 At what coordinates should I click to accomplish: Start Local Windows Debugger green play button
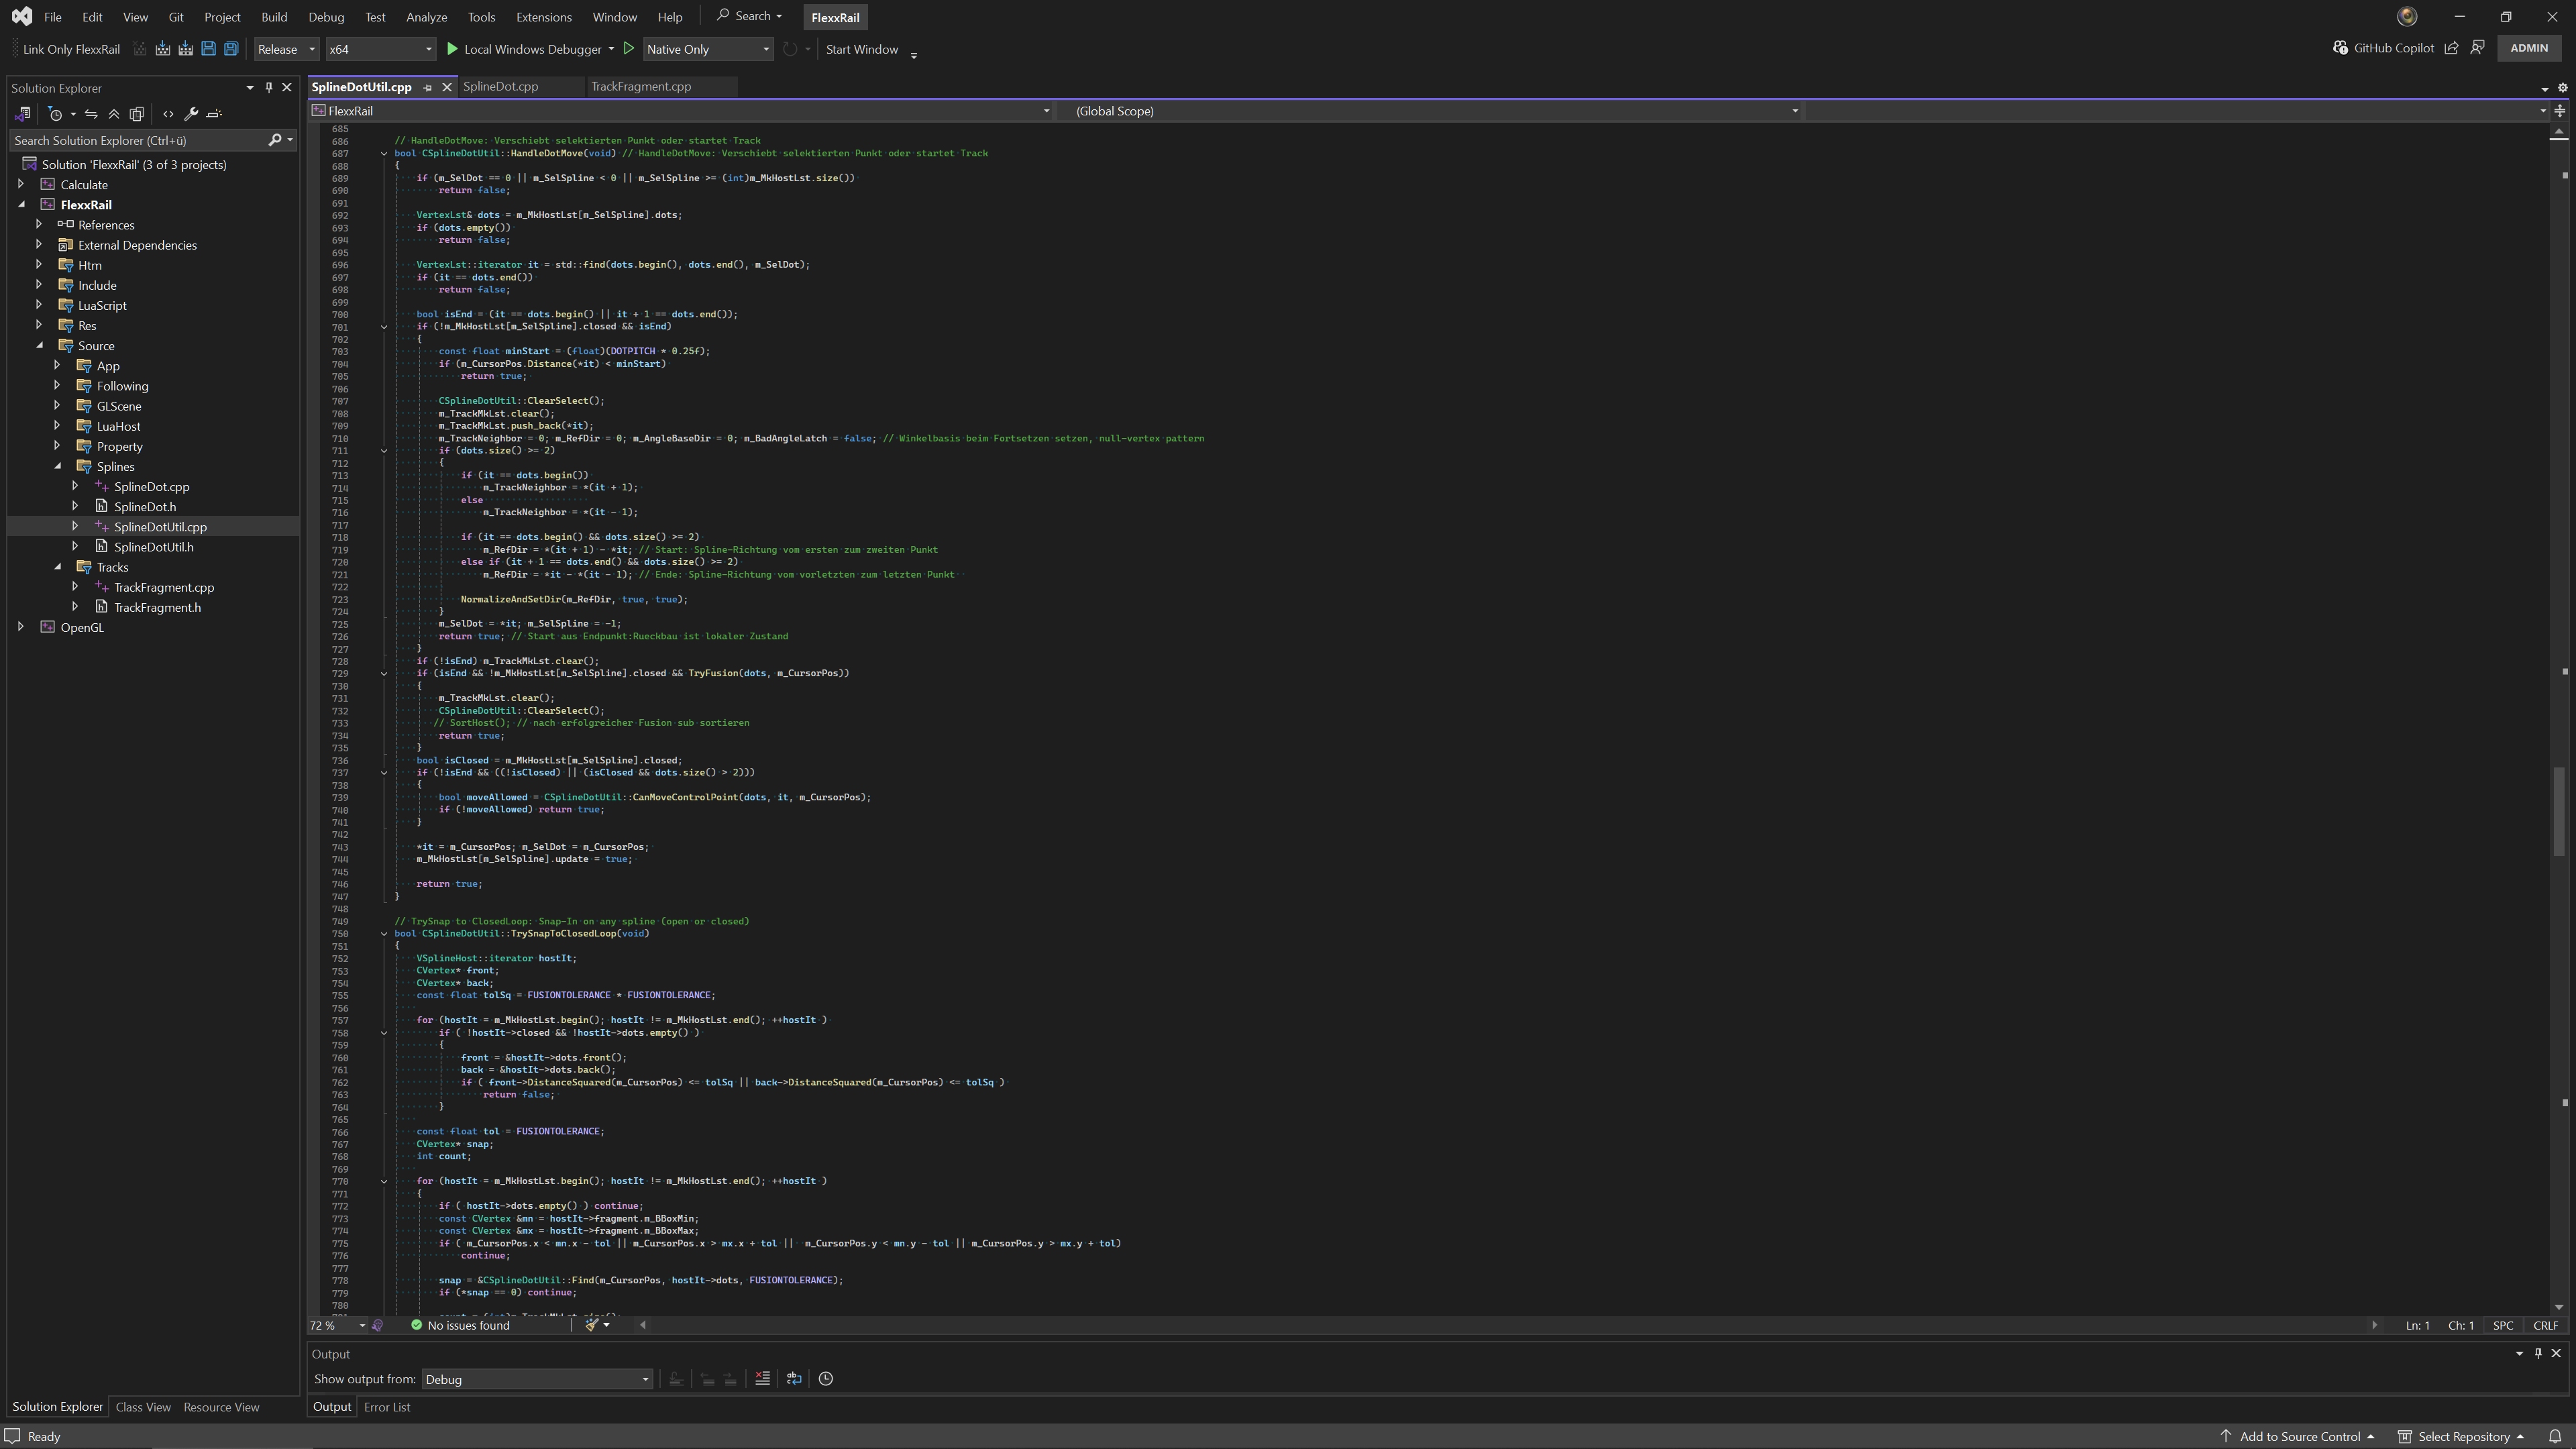[452, 49]
